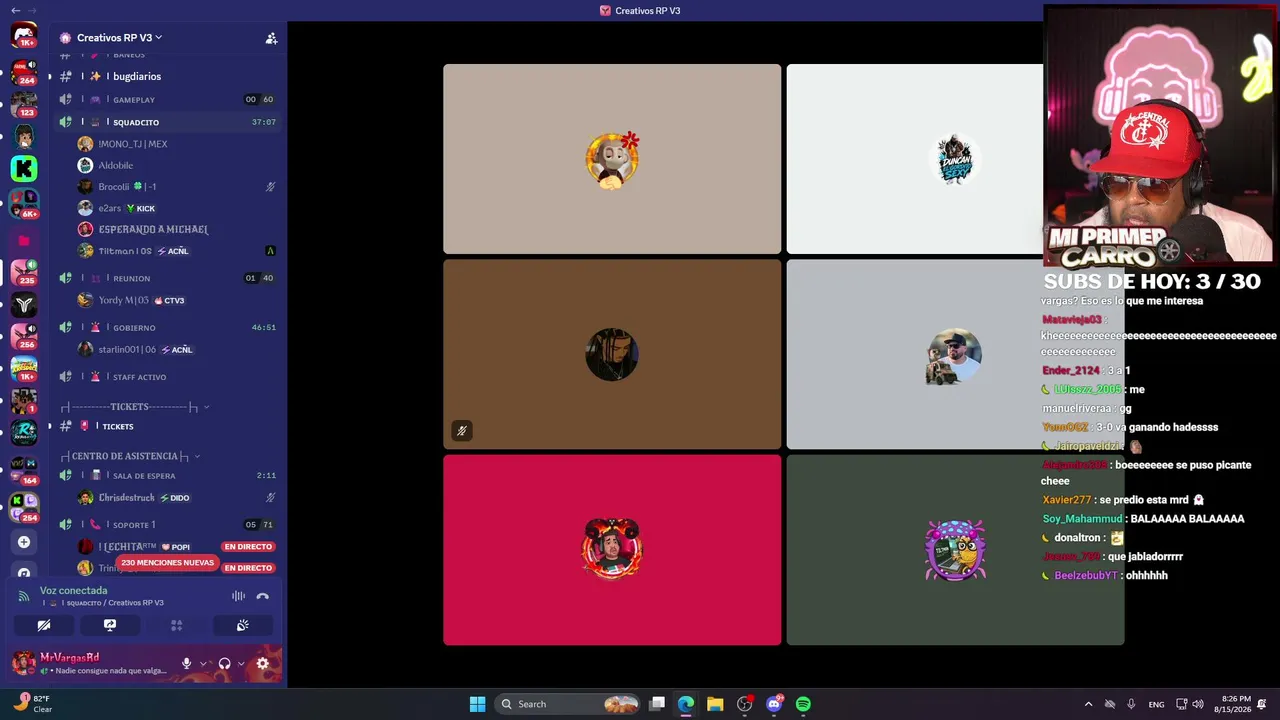
Task: Select the SQUADCITO voice channel
Action: pyautogui.click(x=168, y=122)
